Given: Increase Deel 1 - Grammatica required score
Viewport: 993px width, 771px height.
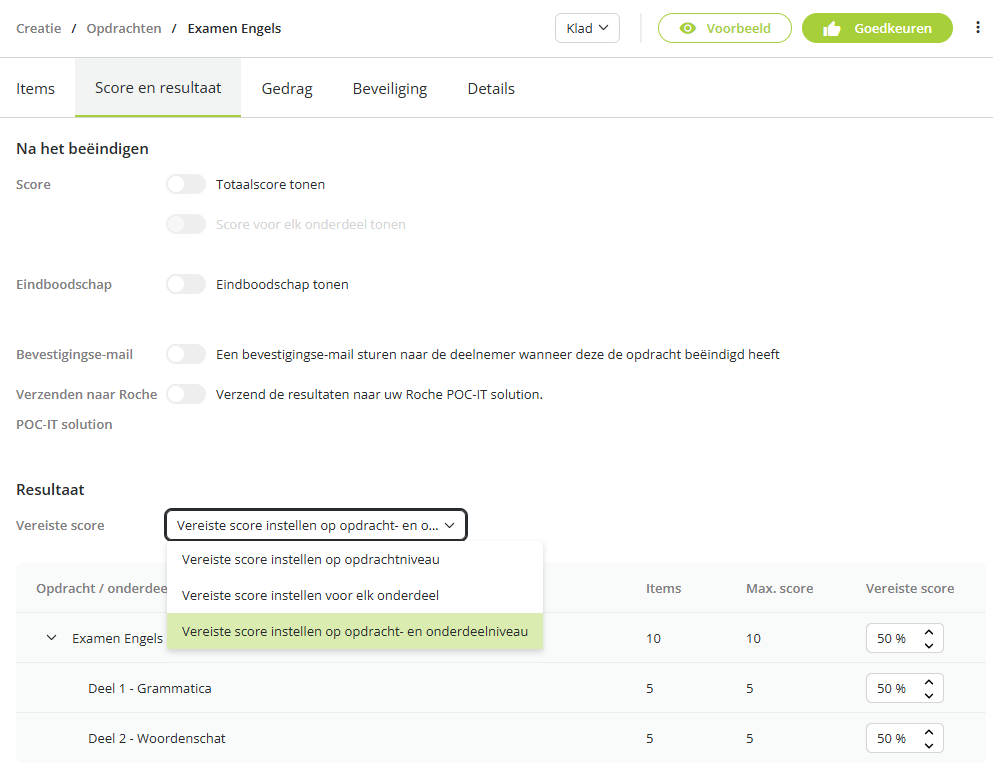Looking at the screenshot, I should point(929,682).
